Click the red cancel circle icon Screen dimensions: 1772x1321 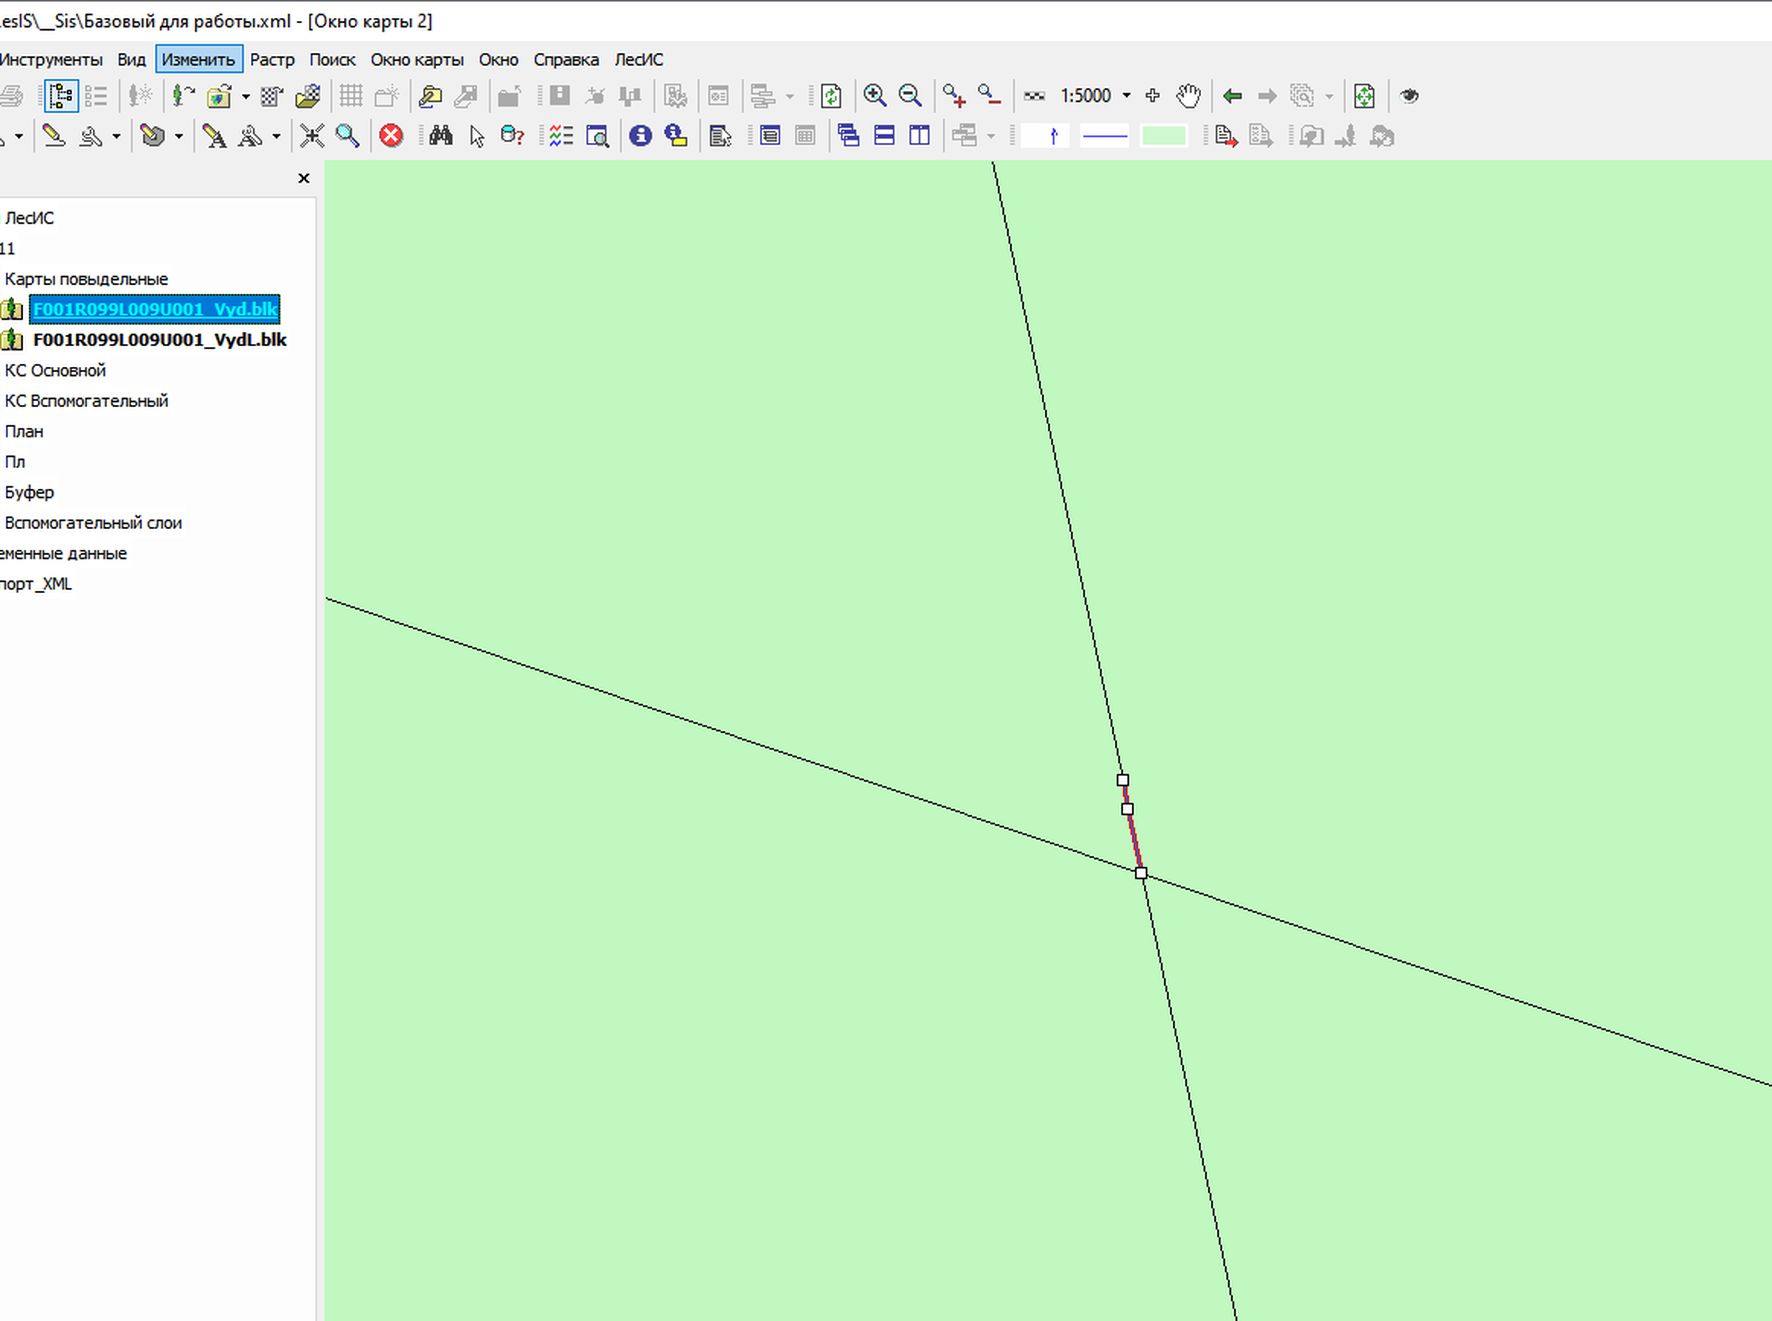point(391,136)
